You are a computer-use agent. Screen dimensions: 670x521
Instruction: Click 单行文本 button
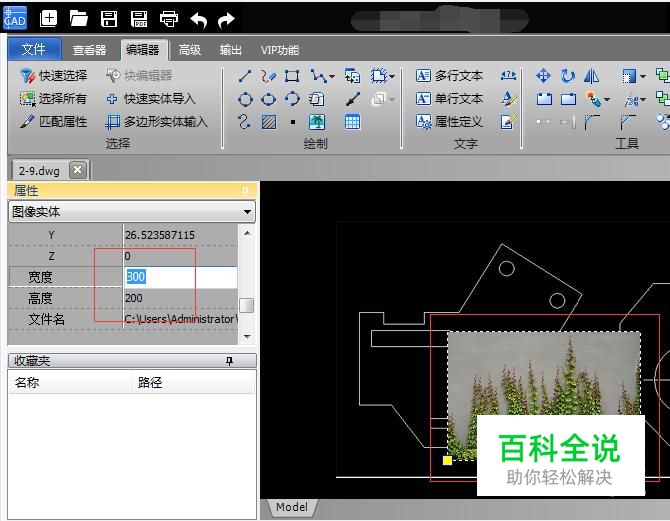450,99
